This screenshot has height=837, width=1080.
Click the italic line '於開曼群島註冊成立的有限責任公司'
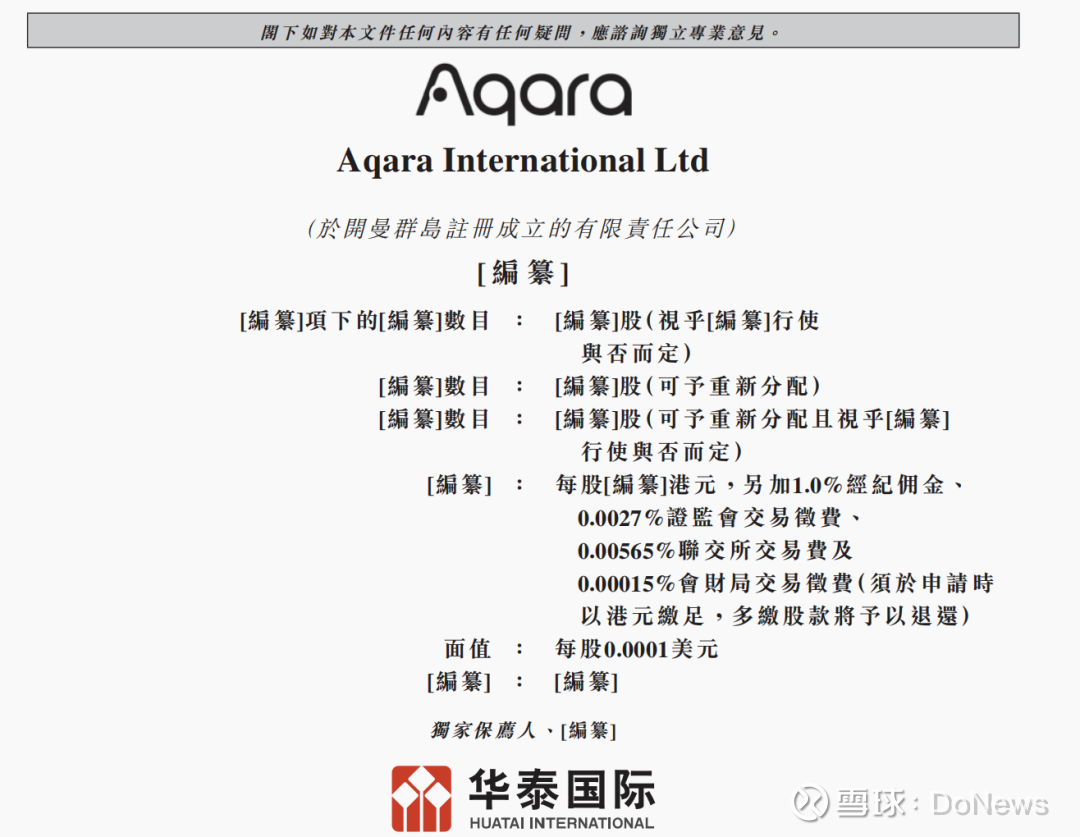point(521,228)
